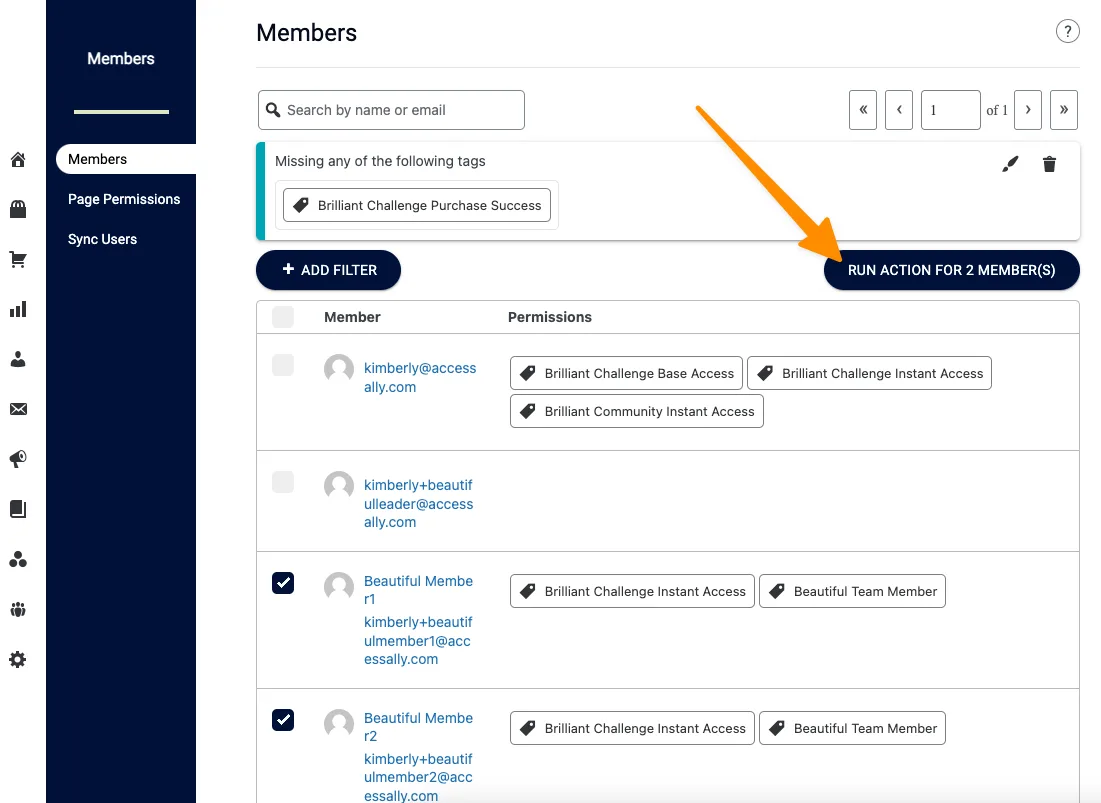
Task: Open the home icon in left sidebar
Action: (x=18, y=160)
